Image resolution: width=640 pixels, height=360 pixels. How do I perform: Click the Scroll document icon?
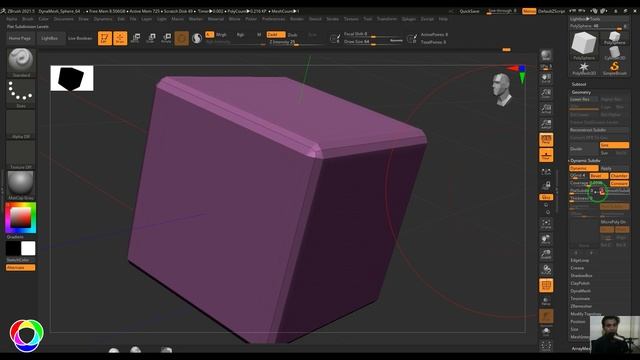pyautogui.click(x=546, y=78)
